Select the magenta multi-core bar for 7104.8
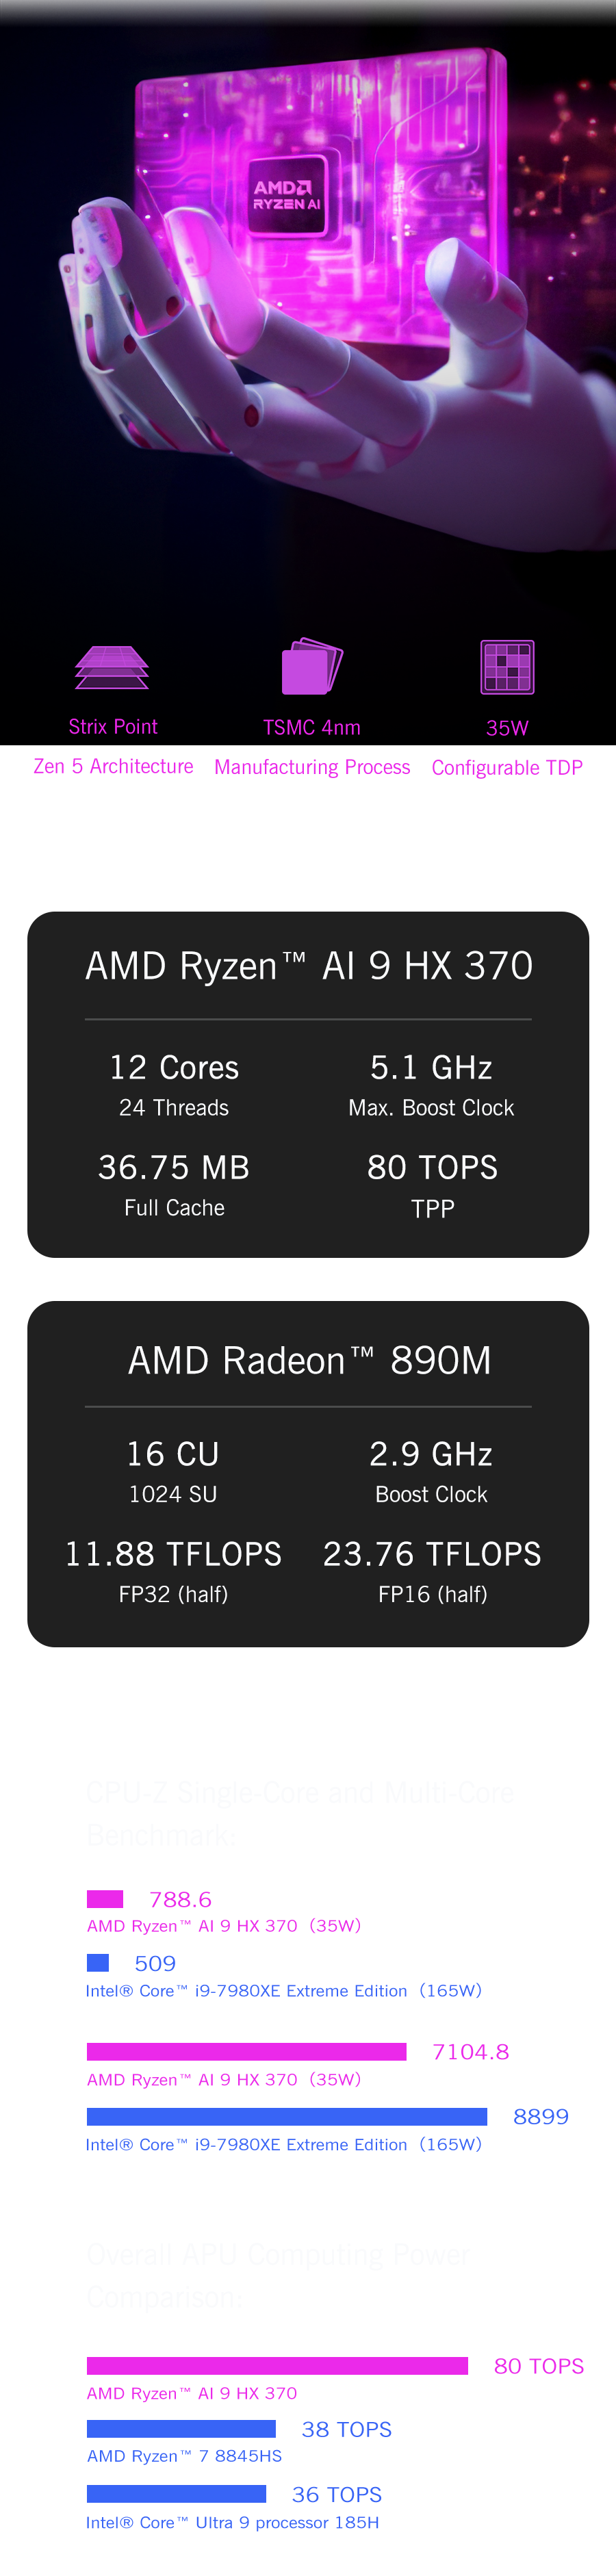 (246, 2052)
